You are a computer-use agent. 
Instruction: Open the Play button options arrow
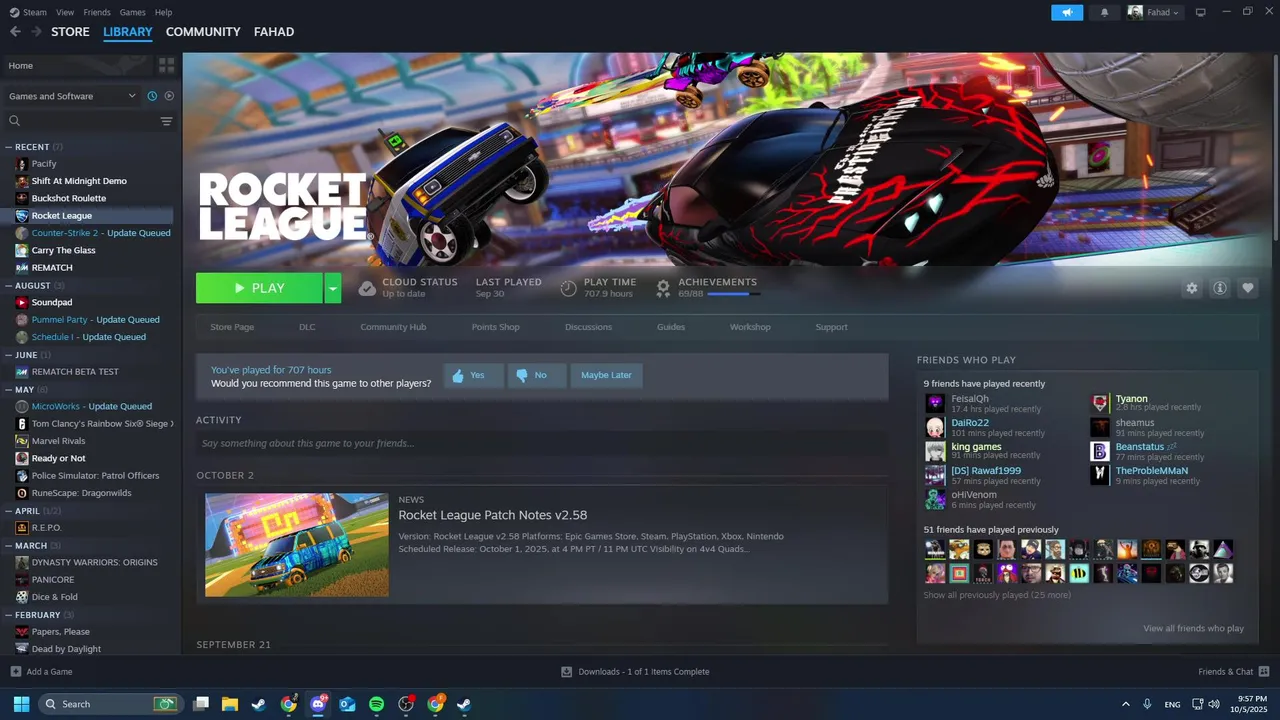point(333,288)
